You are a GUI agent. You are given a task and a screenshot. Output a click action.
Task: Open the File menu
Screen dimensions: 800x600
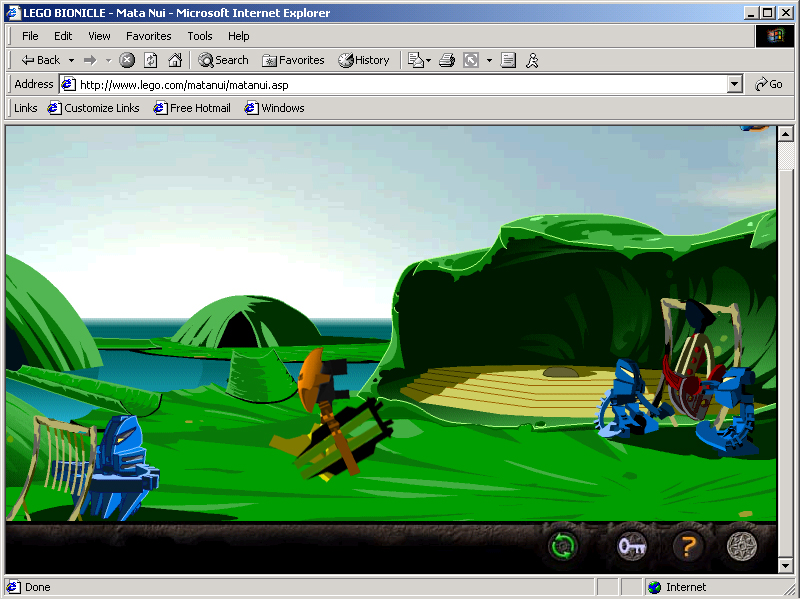click(x=30, y=36)
